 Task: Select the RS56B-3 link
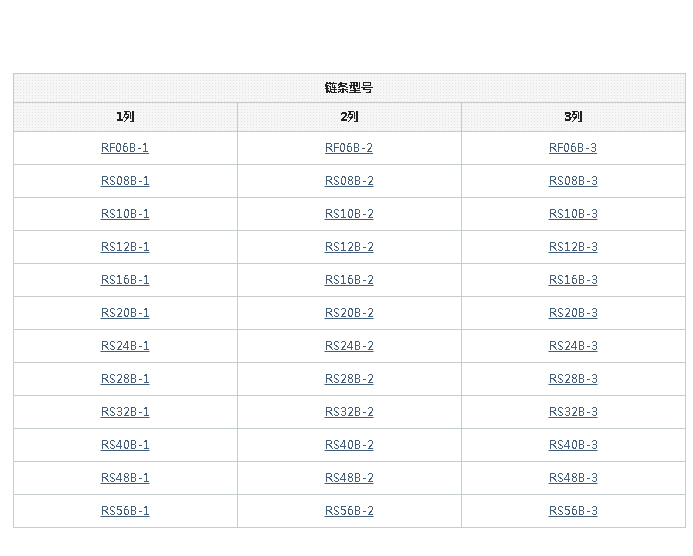[x=573, y=511]
